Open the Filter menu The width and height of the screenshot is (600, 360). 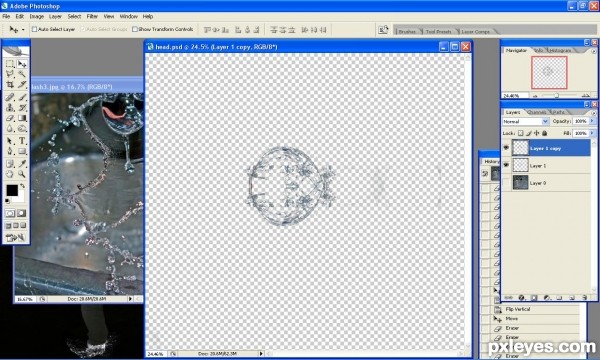coord(92,16)
